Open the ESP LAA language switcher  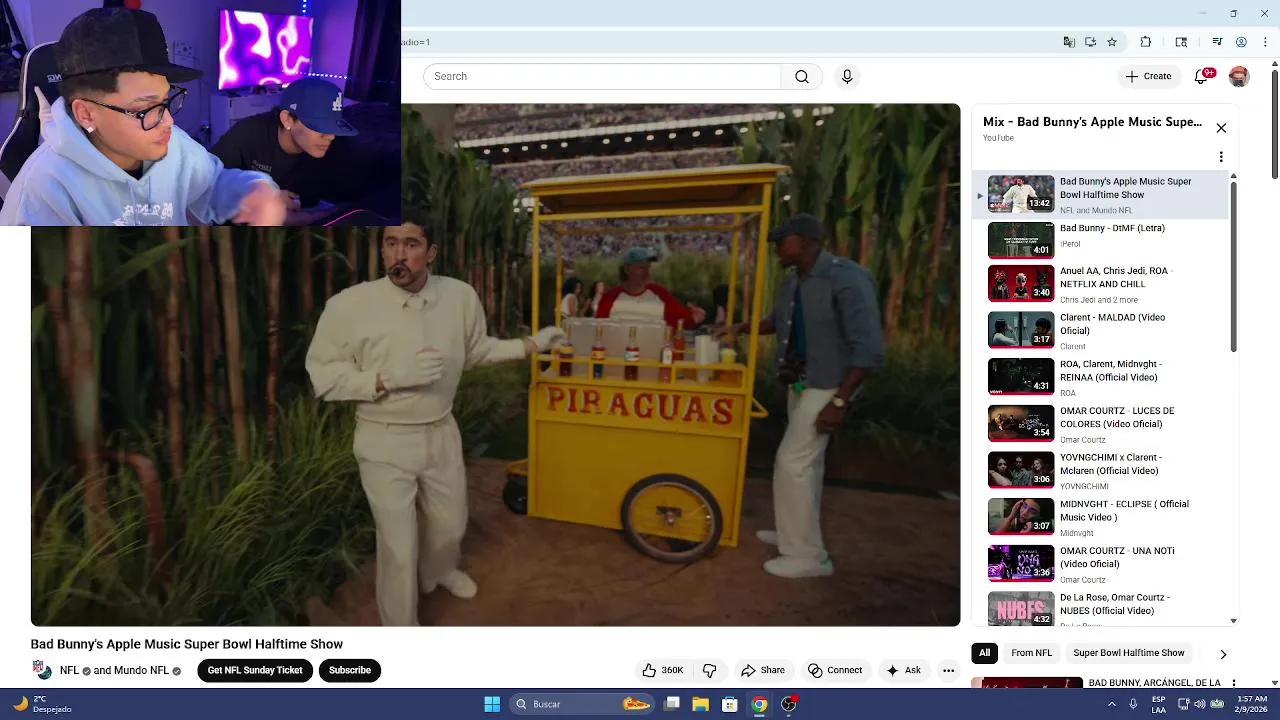coord(1158,704)
